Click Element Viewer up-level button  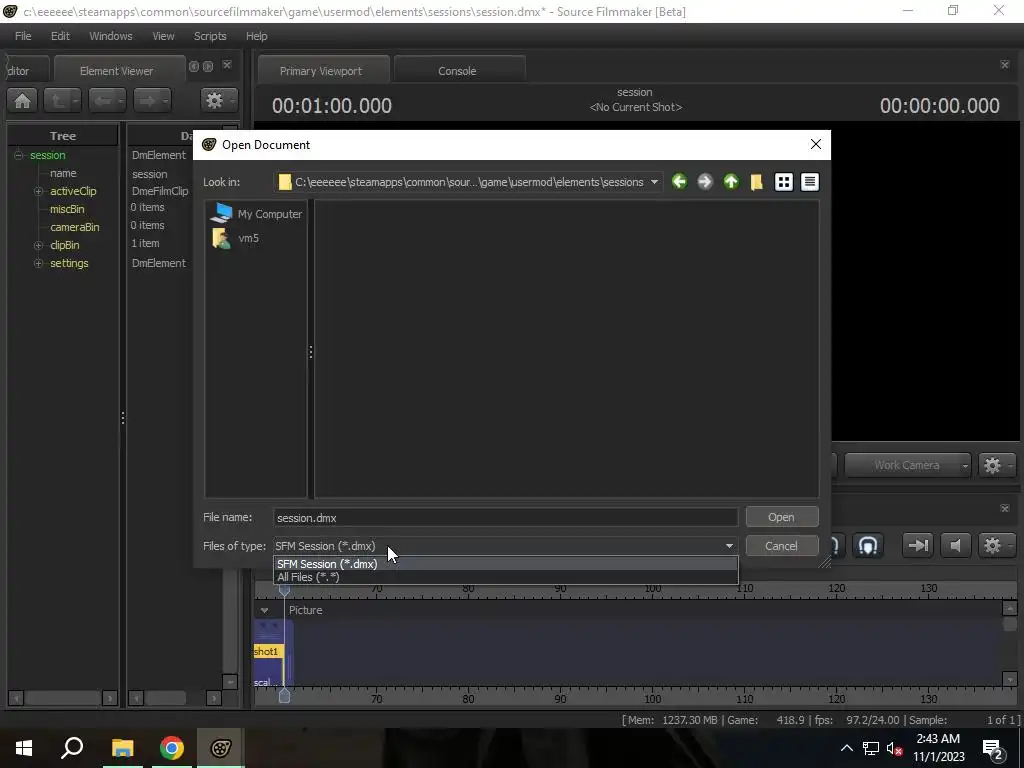click(x=62, y=101)
